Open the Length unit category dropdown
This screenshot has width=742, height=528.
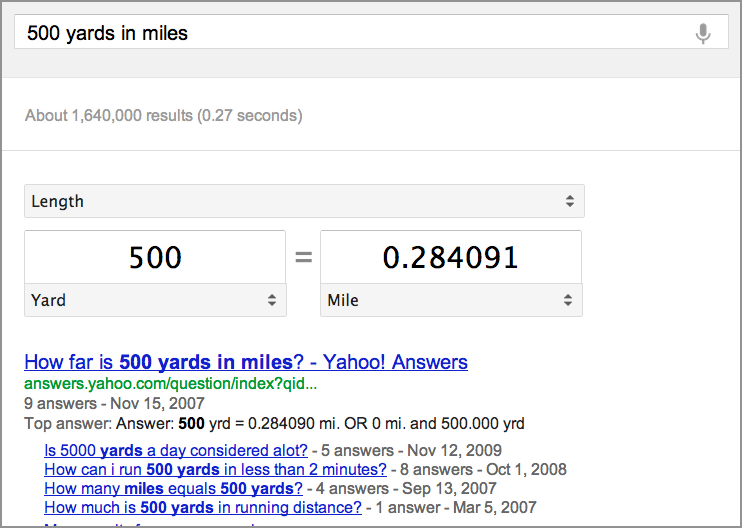304,201
